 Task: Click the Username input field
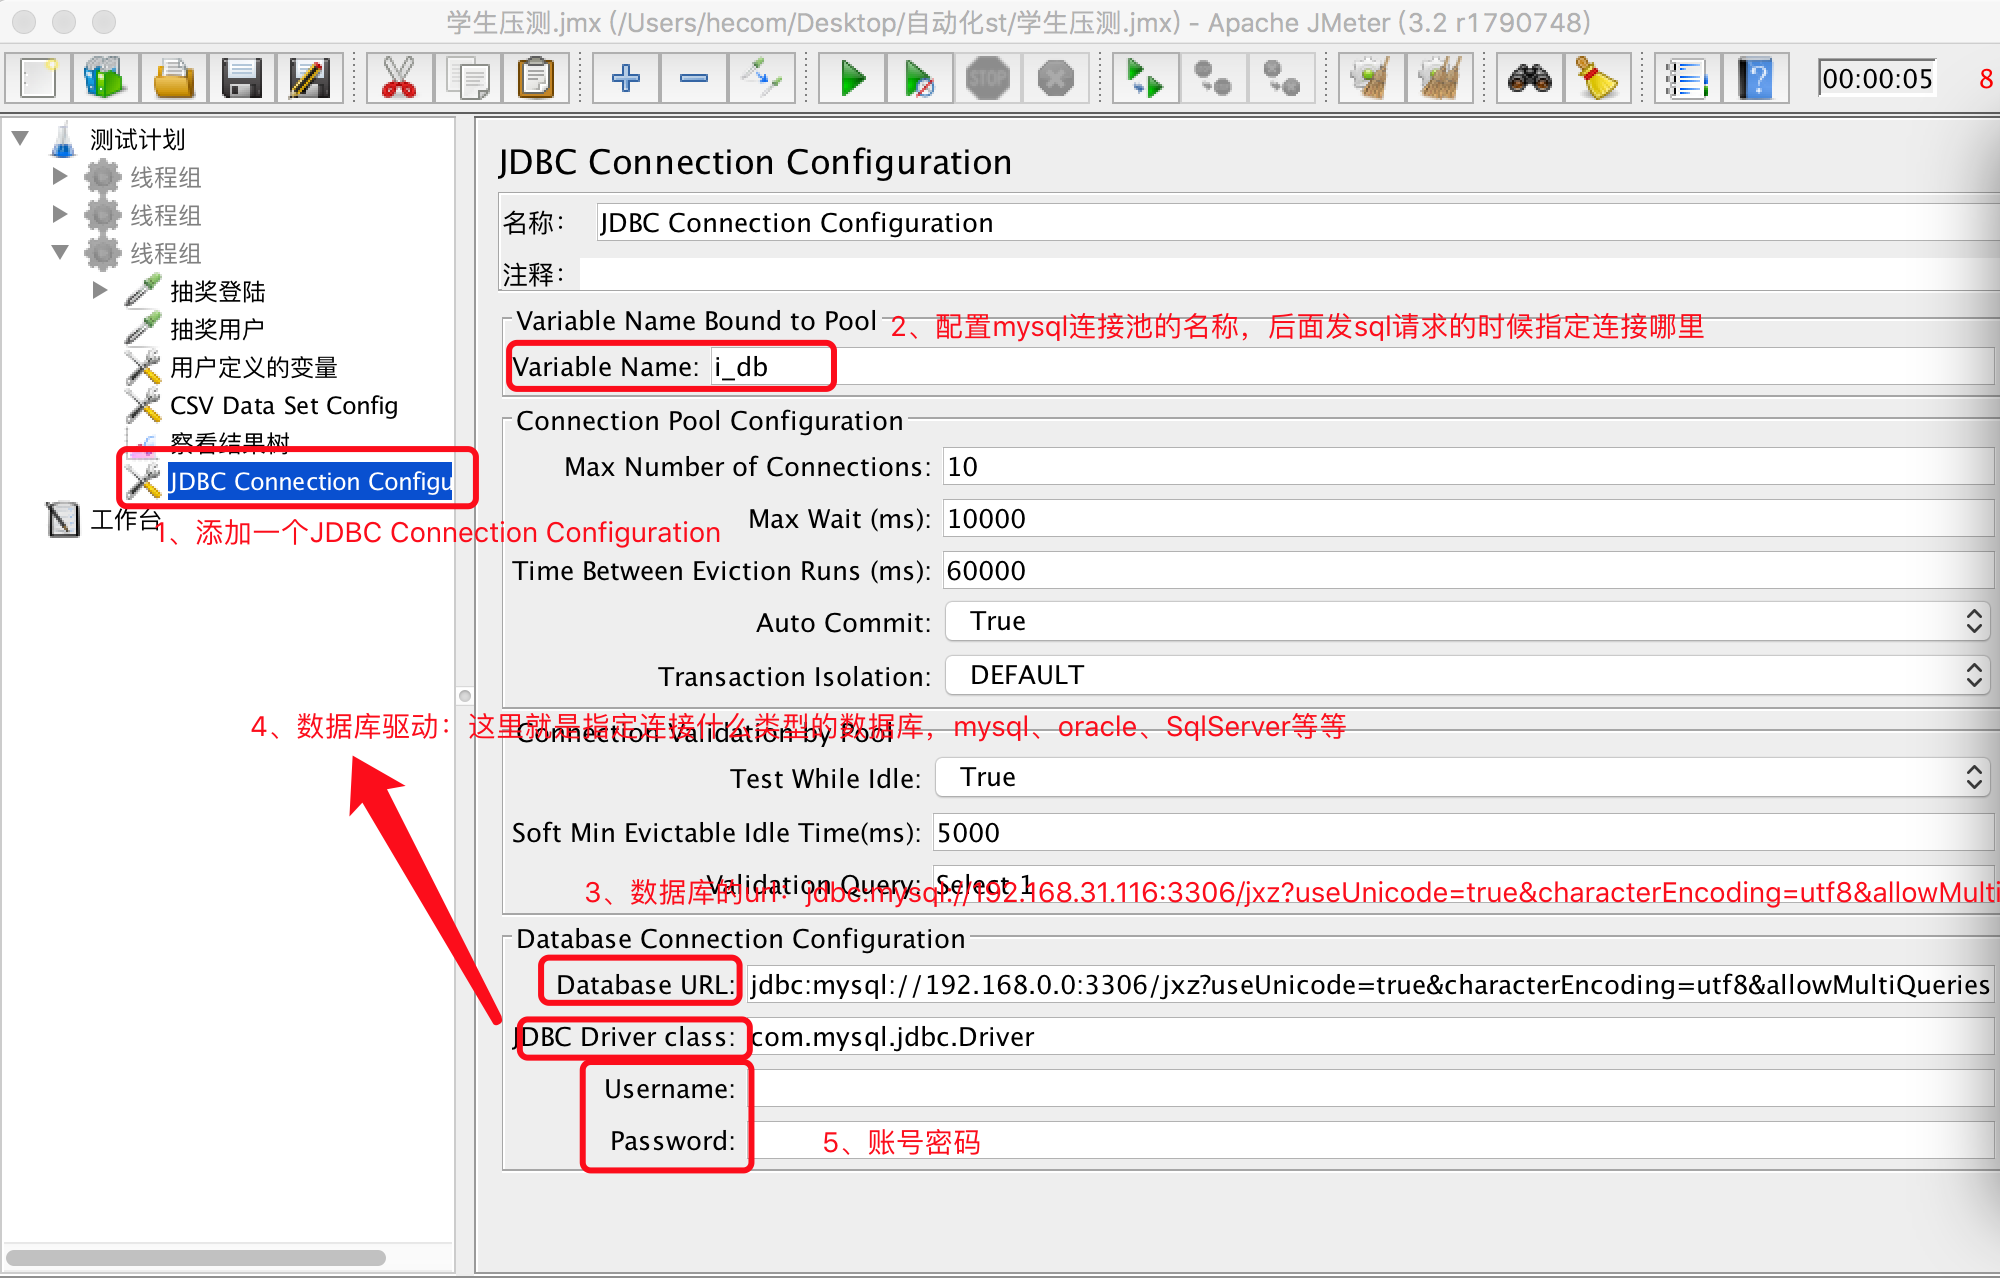point(1371,1089)
